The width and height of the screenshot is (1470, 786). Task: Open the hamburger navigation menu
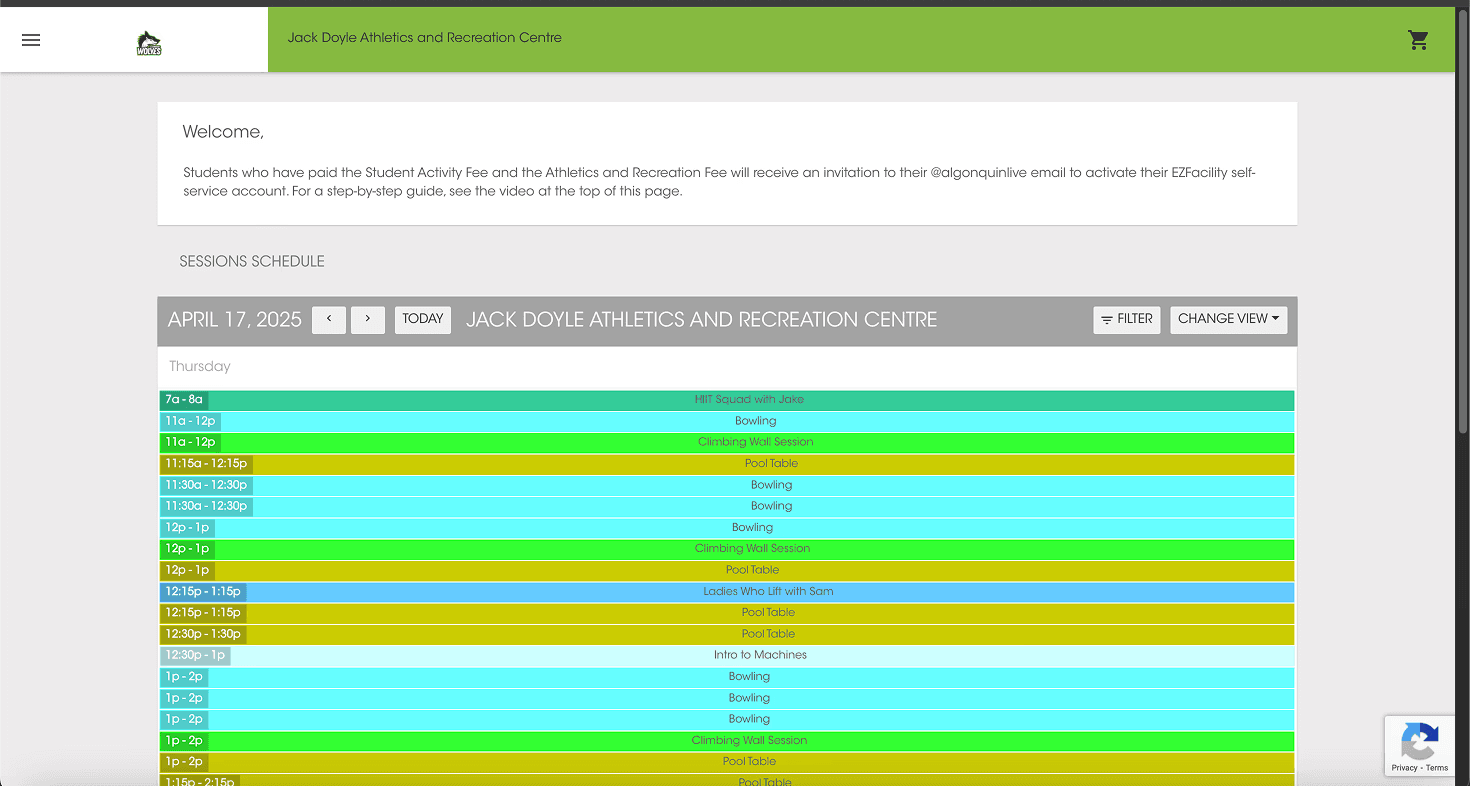click(x=31, y=40)
